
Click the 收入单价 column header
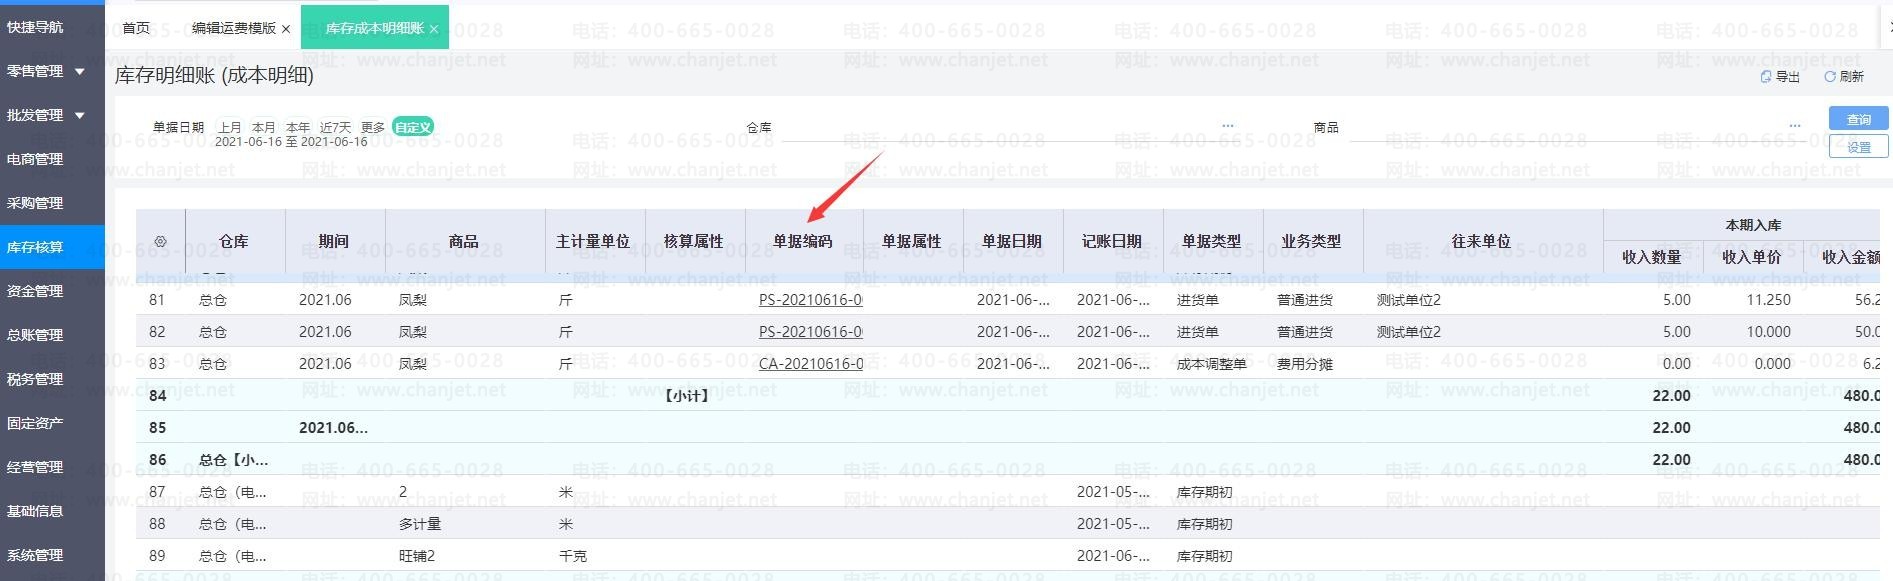coord(1751,257)
